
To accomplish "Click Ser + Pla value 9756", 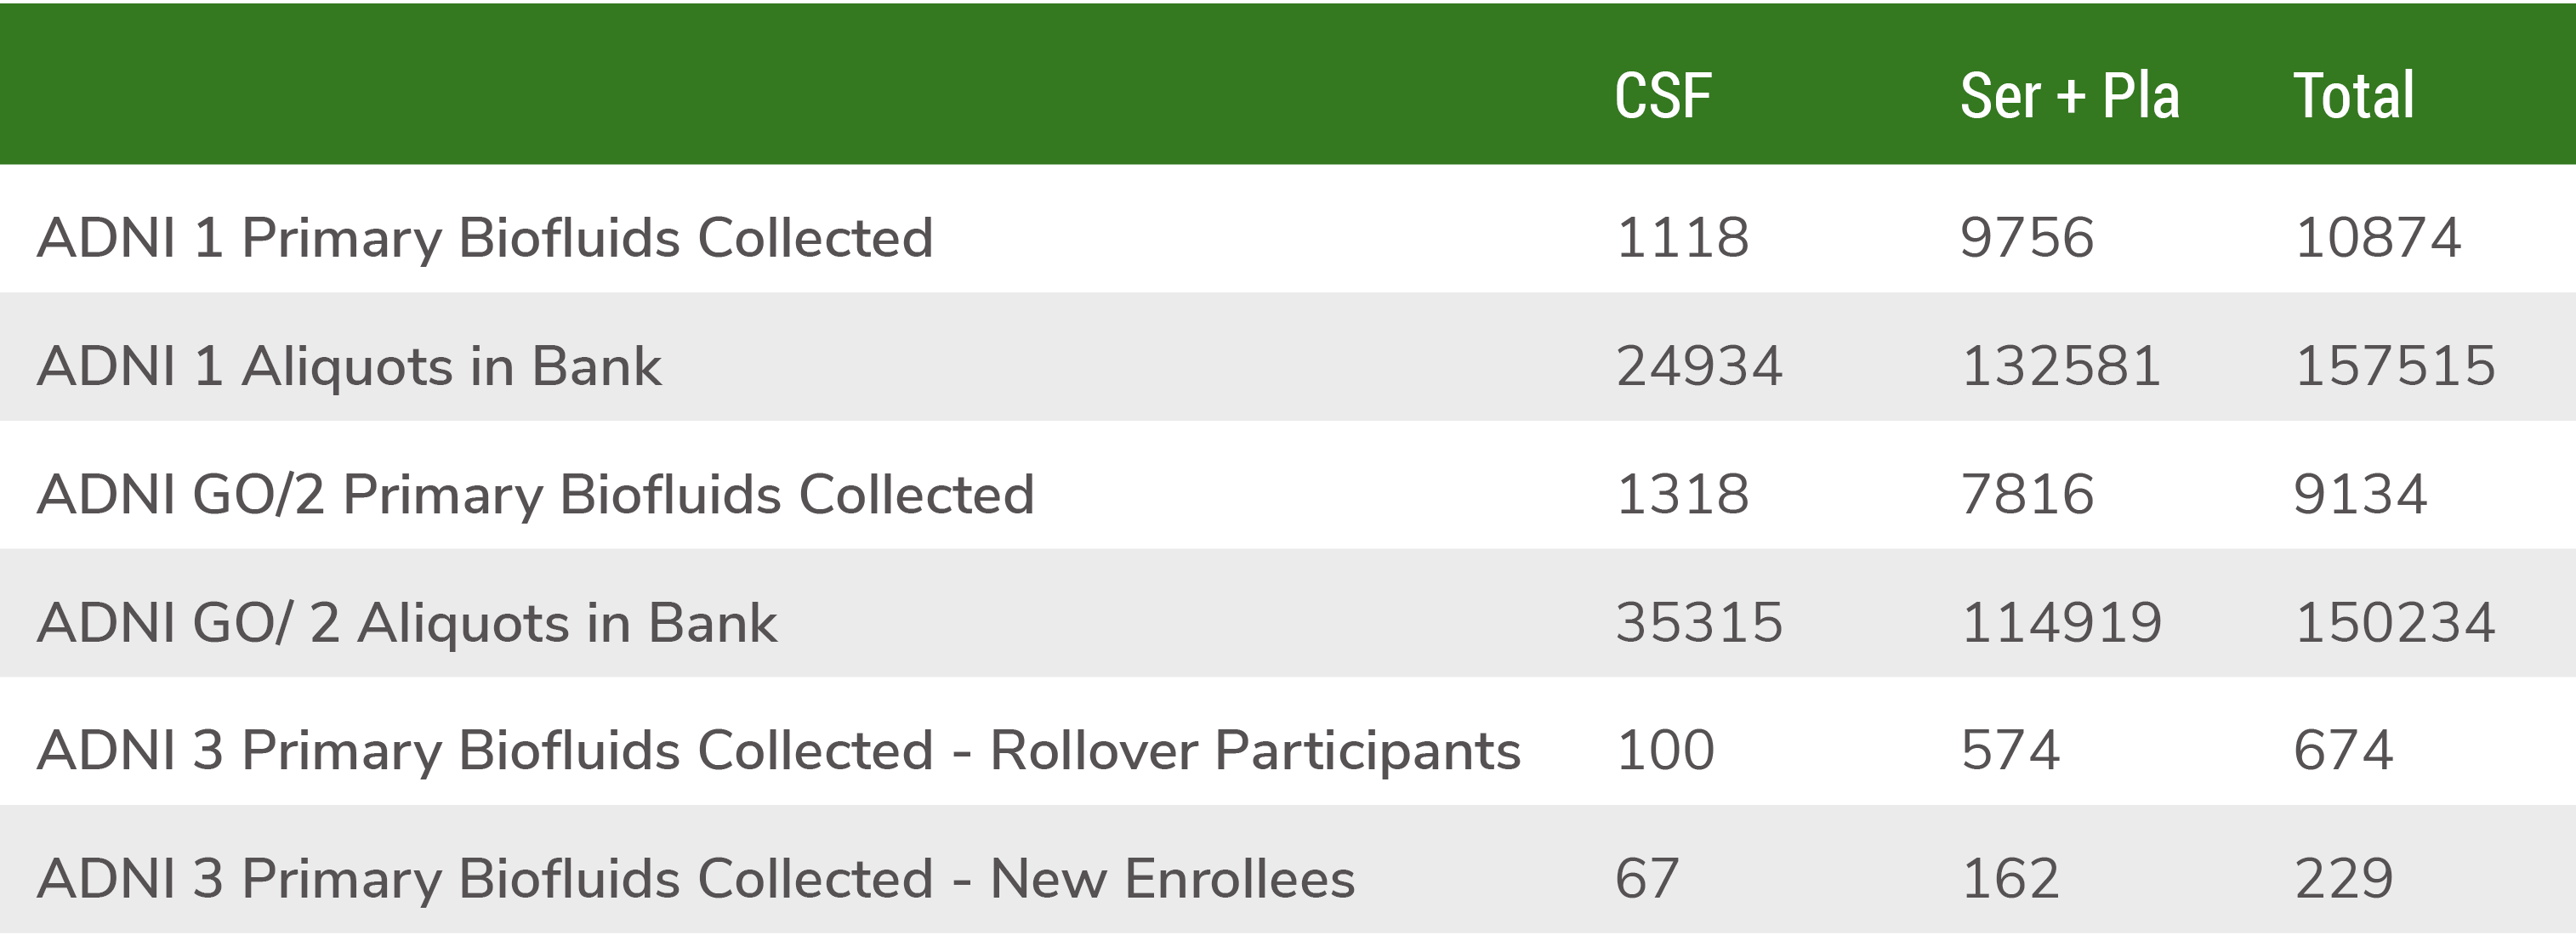I will [x=2027, y=238].
